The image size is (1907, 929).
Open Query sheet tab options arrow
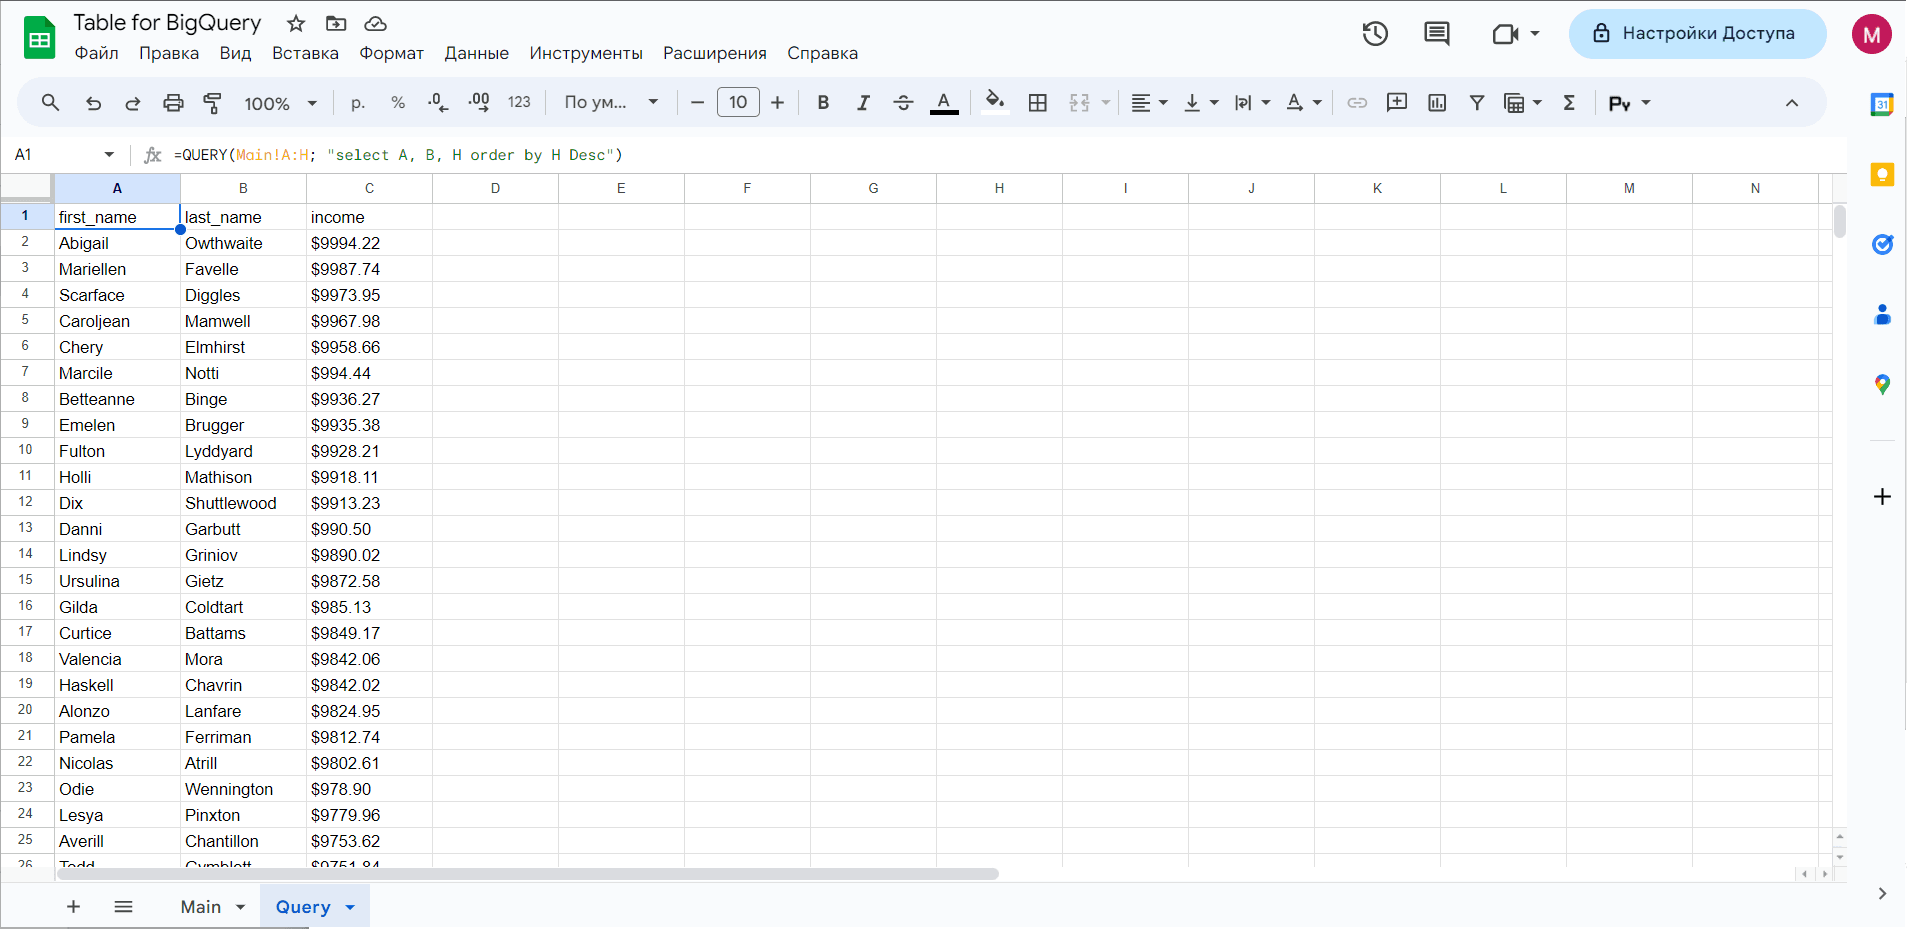[350, 907]
